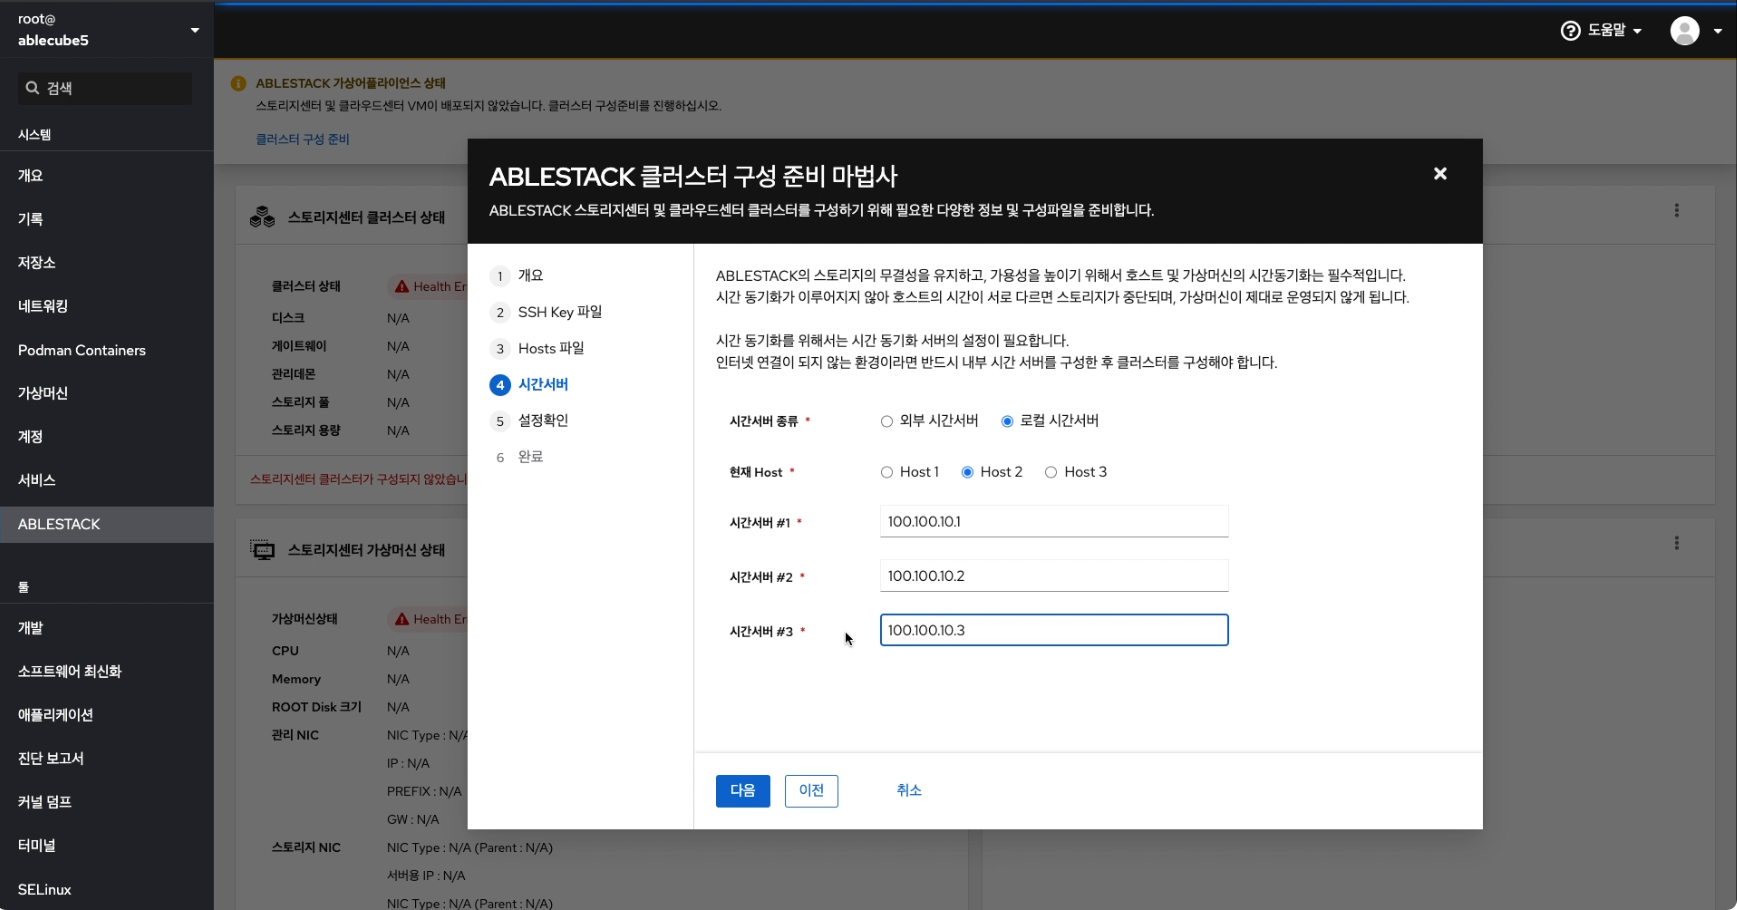Open 계정 in the sidebar
The width and height of the screenshot is (1737, 910).
coord(107,437)
